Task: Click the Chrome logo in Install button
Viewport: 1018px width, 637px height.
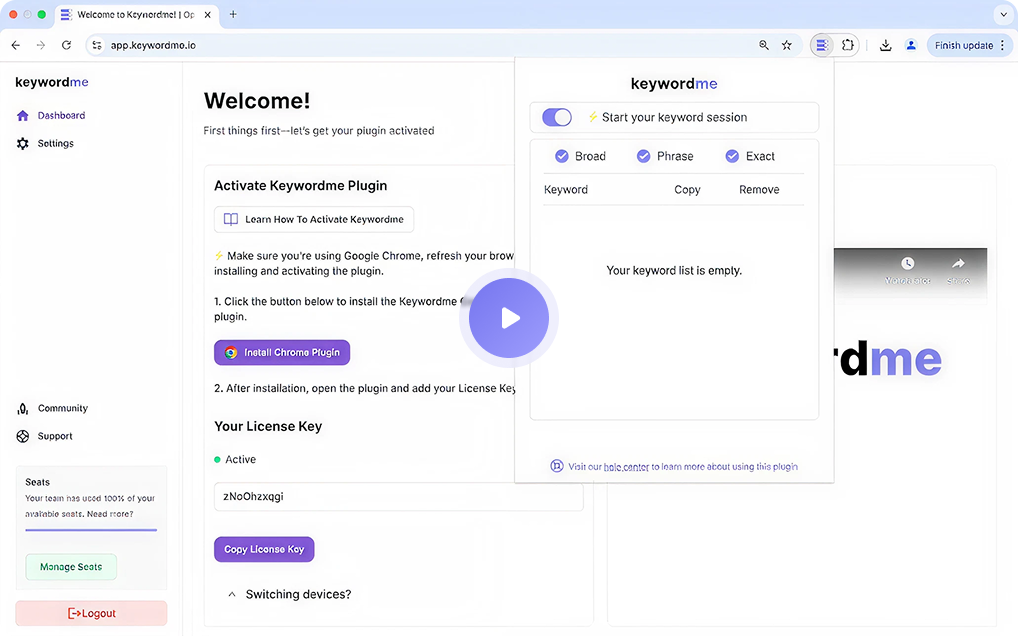Action: [x=230, y=353]
